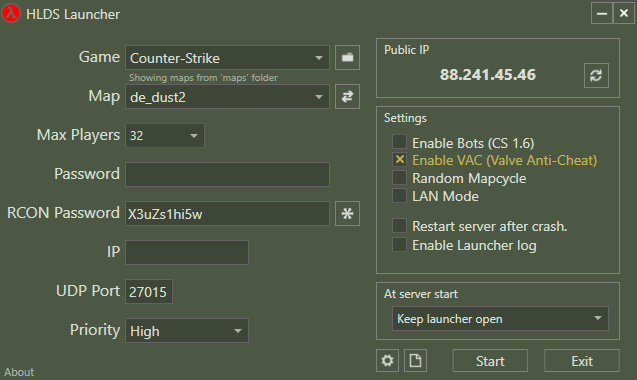Disable the Enable VAC checkbox
The height and width of the screenshot is (380, 637).
399,160
